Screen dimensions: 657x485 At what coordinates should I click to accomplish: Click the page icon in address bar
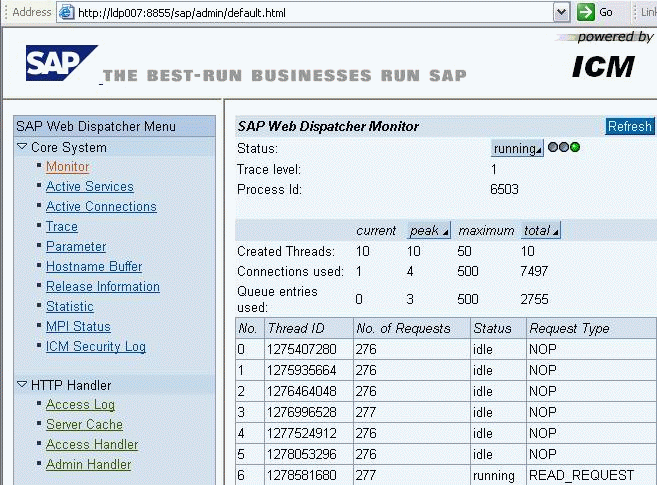click(67, 12)
